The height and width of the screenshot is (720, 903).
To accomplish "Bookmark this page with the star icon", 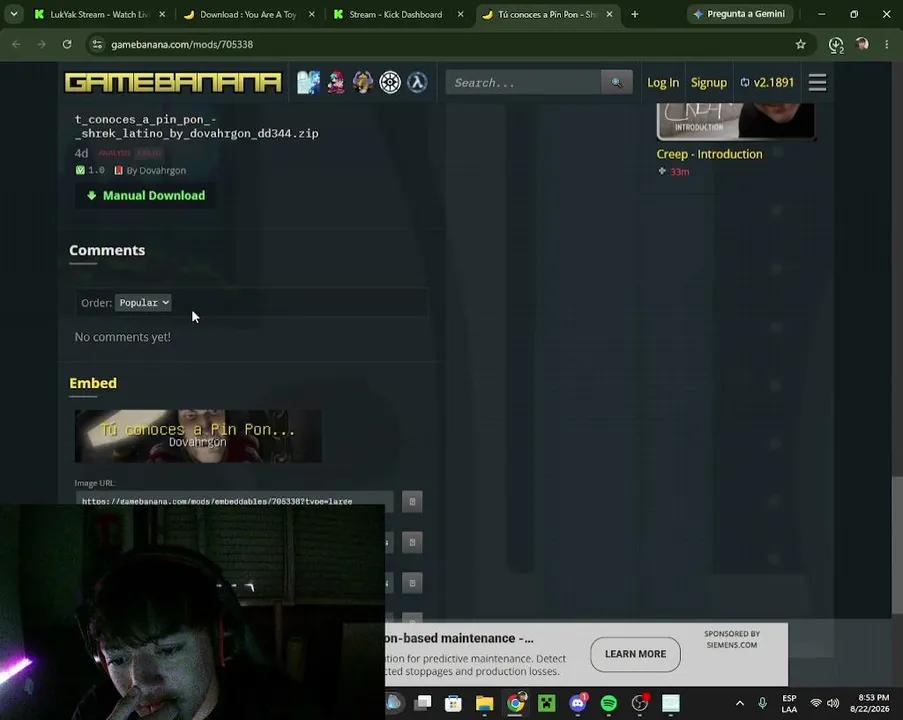I will (x=800, y=44).
